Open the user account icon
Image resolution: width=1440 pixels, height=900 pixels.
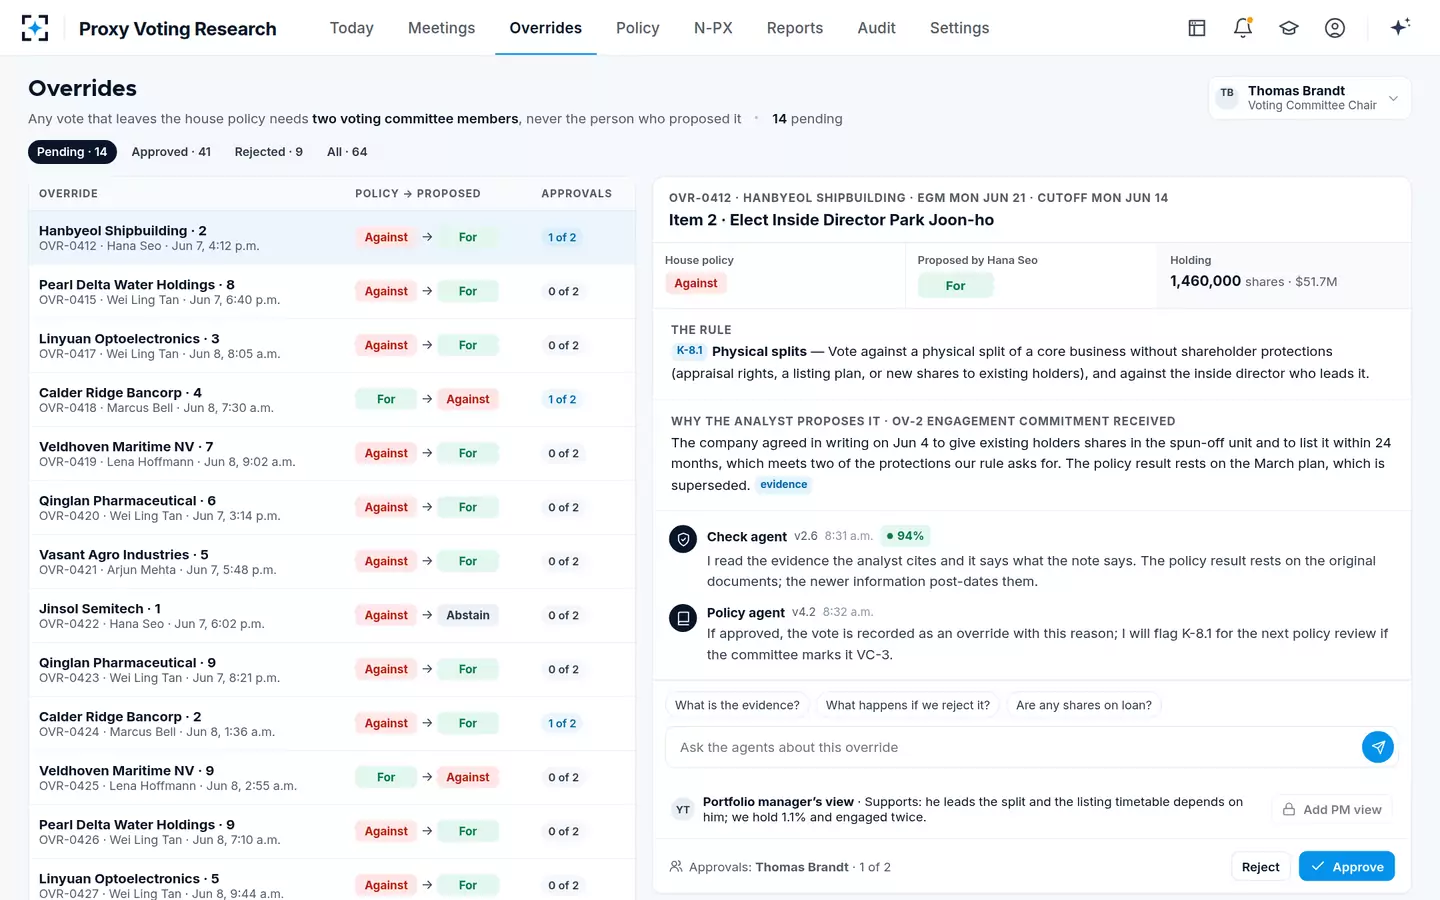click(x=1335, y=28)
